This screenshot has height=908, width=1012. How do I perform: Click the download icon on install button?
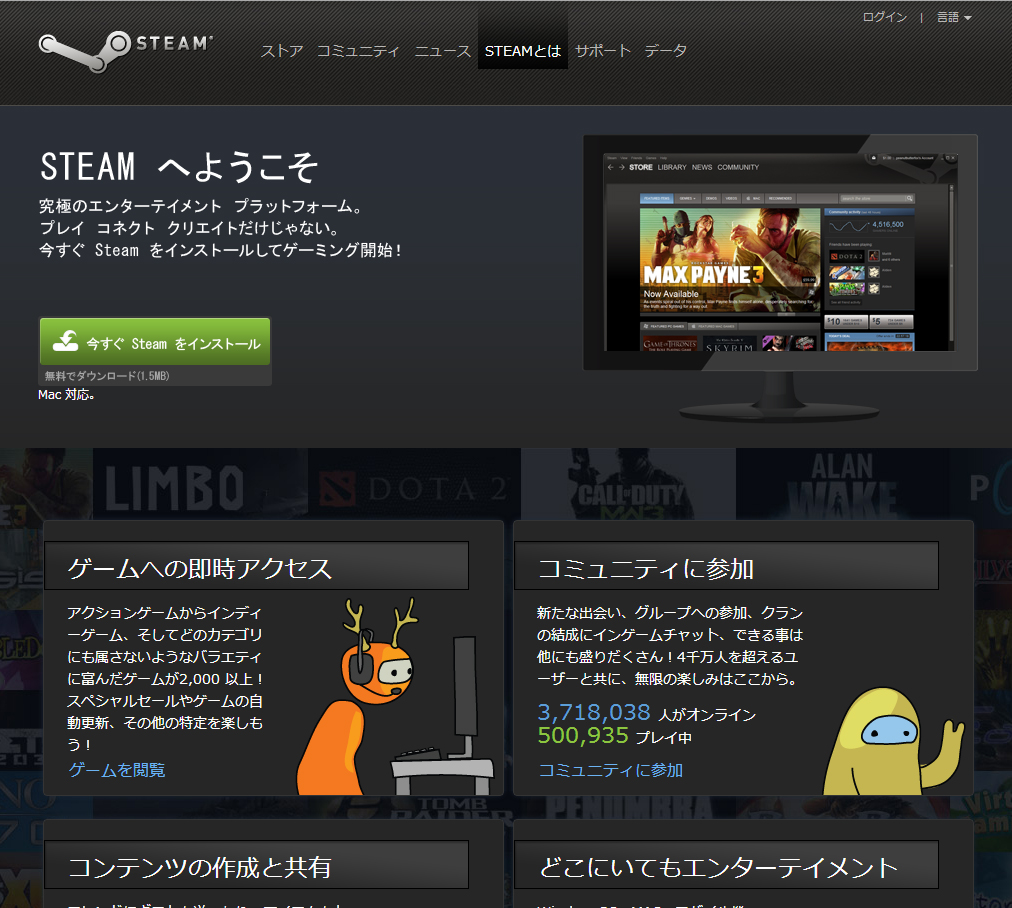click(65, 341)
